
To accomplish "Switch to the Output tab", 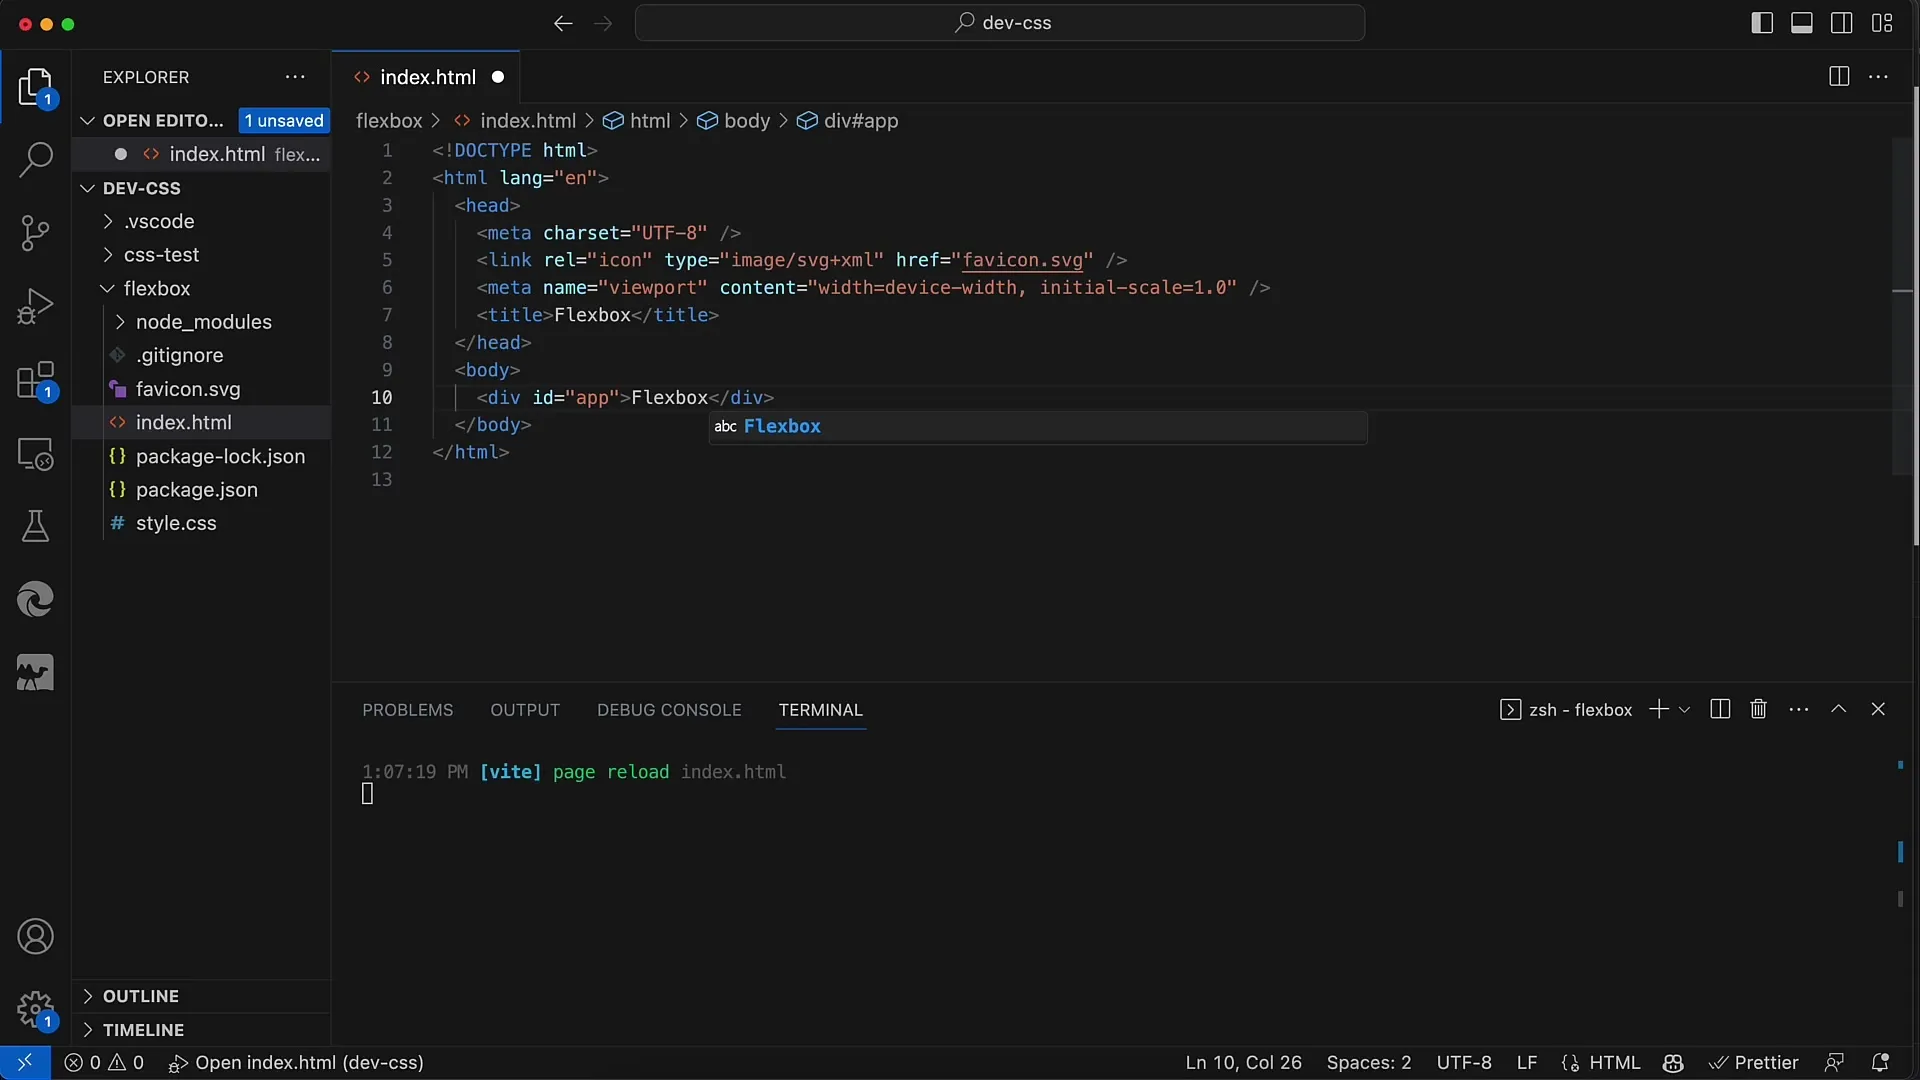I will (525, 709).
